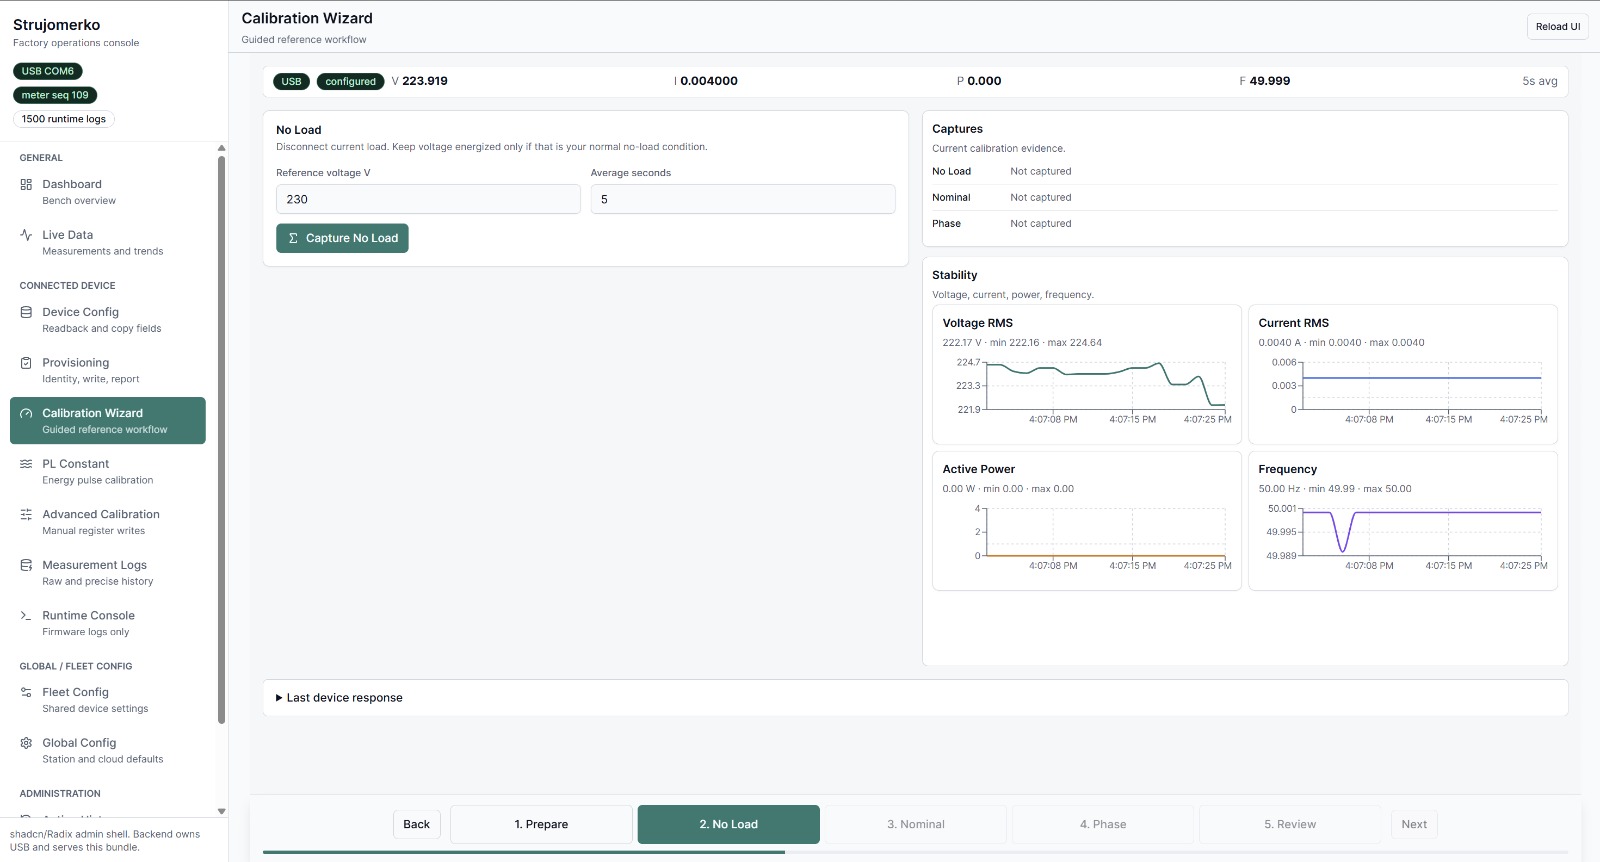Viewport: 1600px width, 862px height.
Task: Click the Measurement Logs icon
Action: coord(26,565)
